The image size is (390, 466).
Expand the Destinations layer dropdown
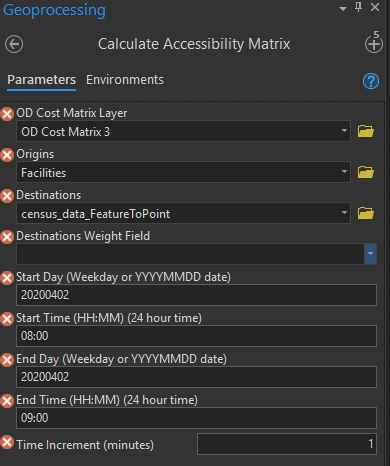coord(344,213)
